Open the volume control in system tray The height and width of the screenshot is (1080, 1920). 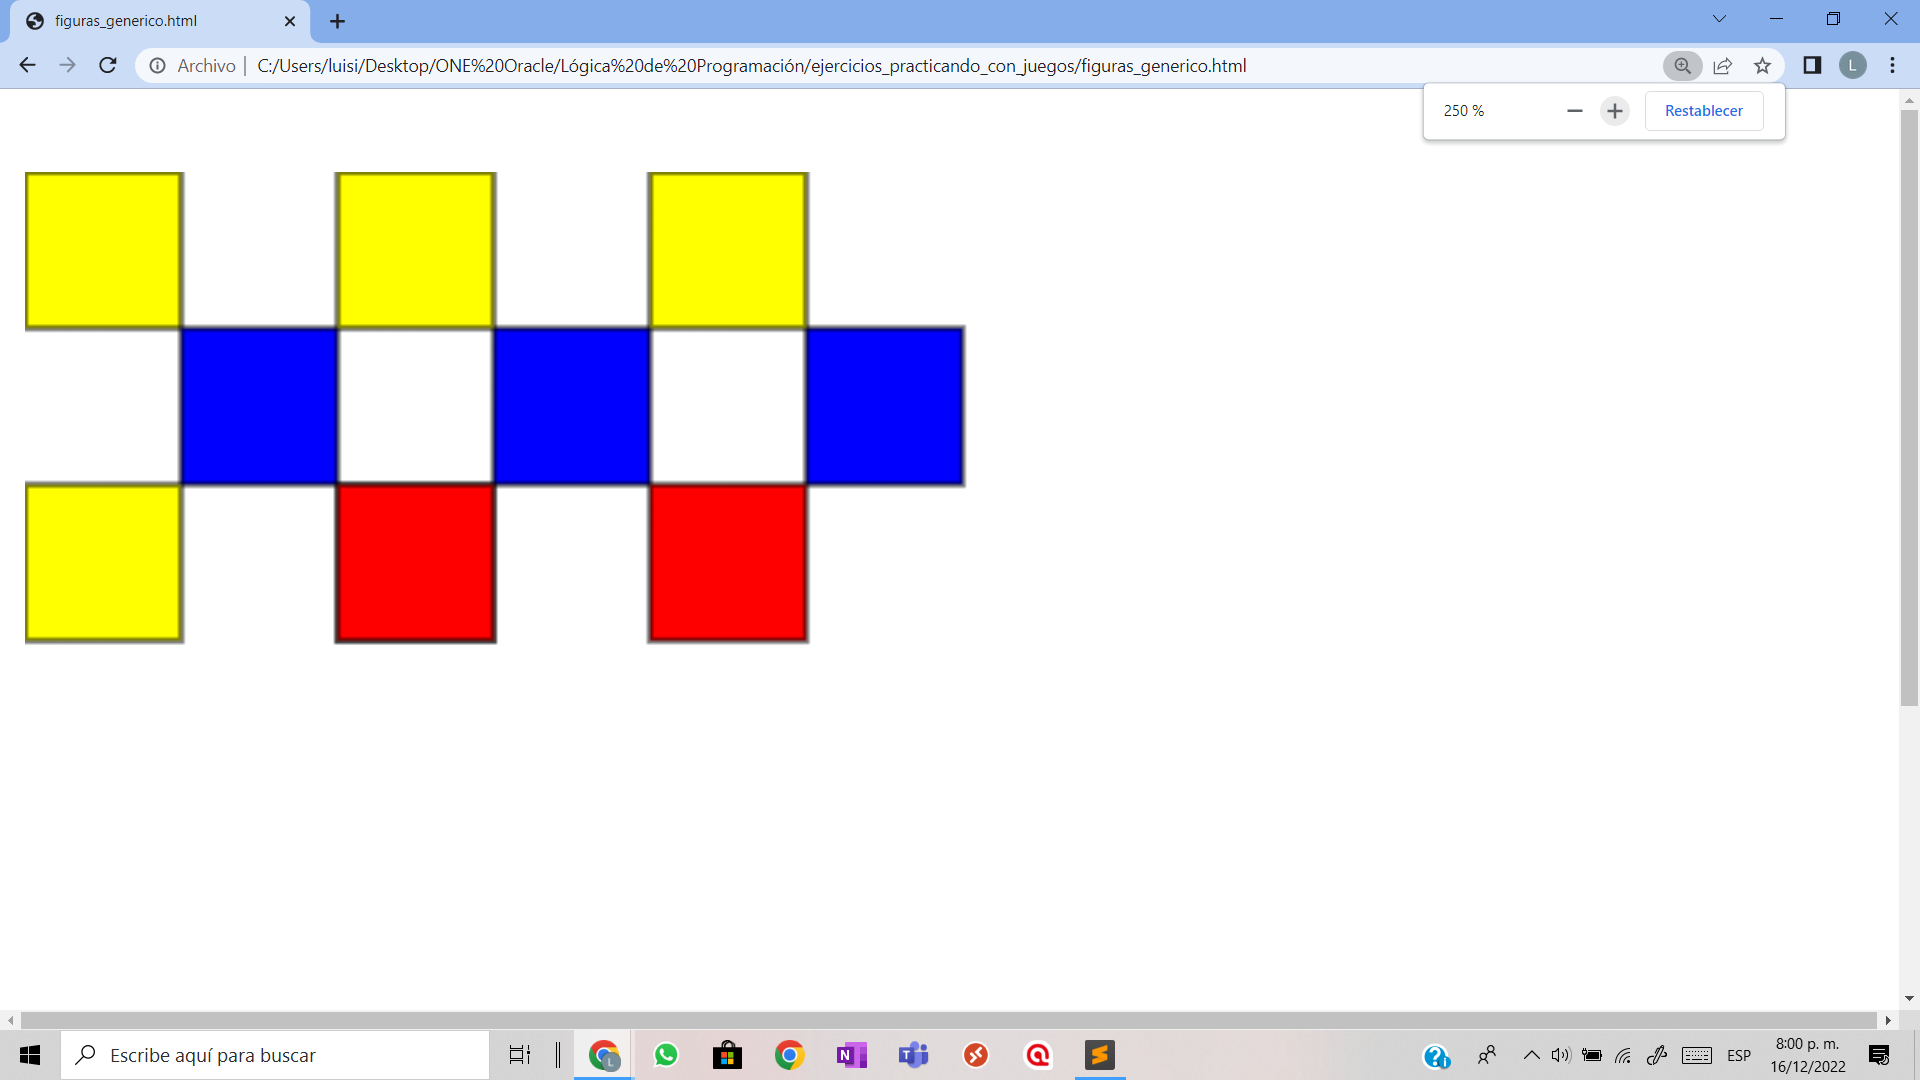[x=1561, y=1055]
